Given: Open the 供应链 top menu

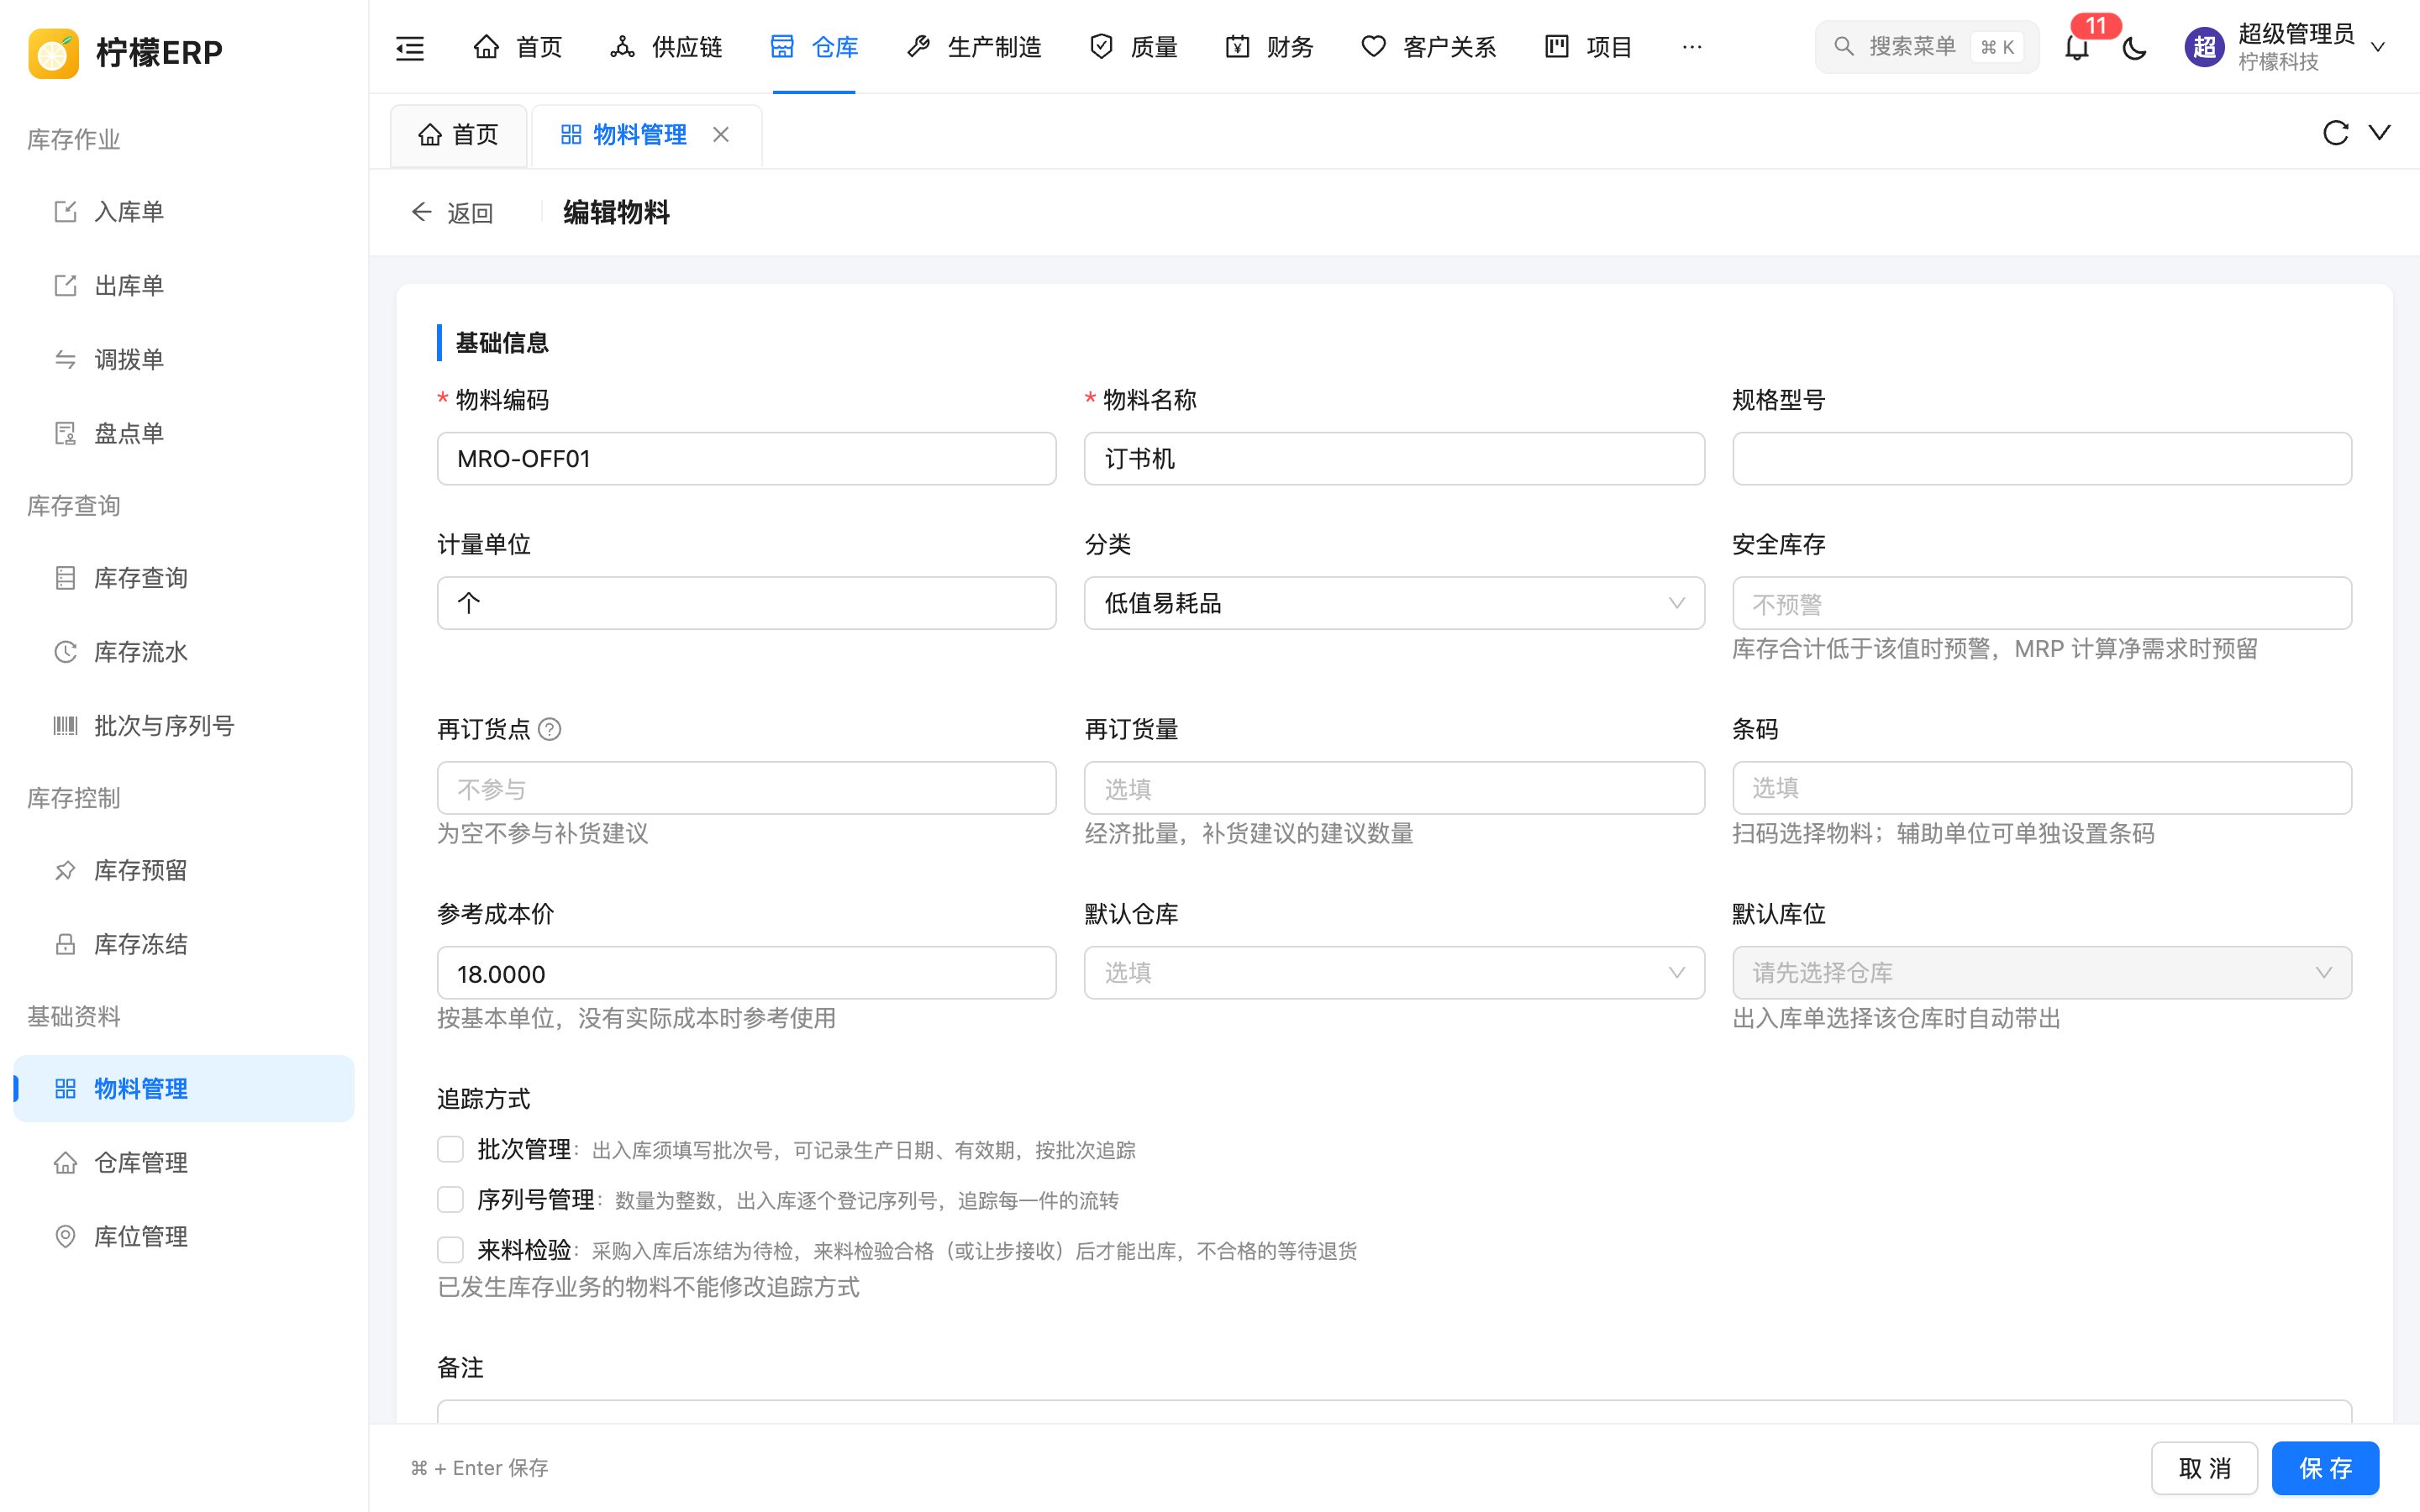Looking at the screenshot, I should (x=666, y=47).
